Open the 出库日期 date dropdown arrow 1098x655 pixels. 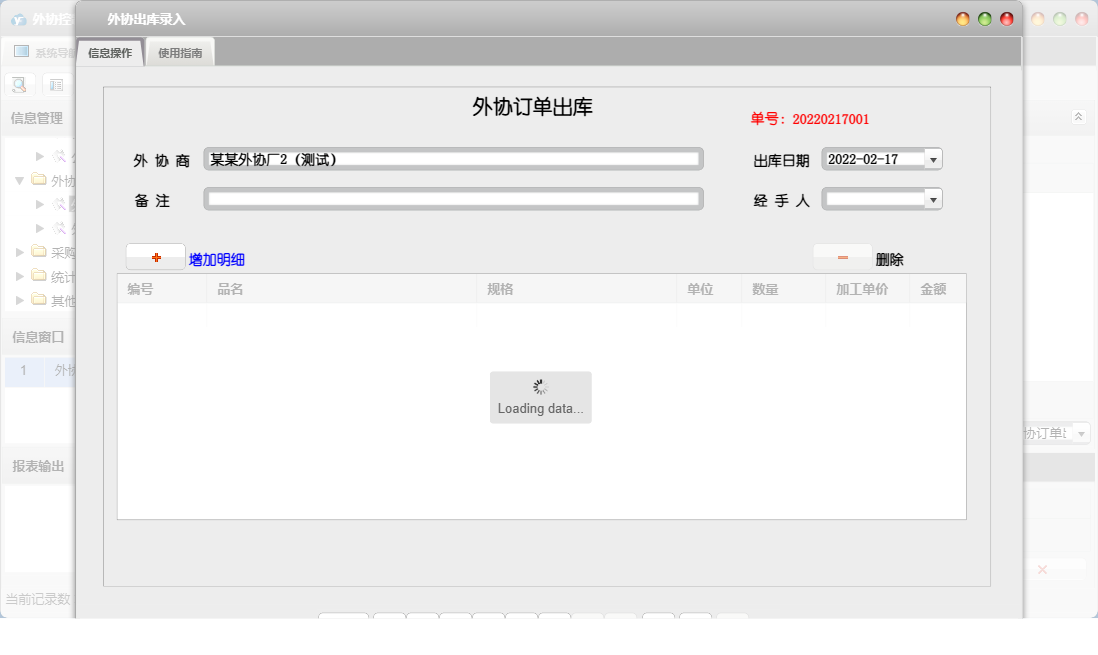pos(933,160)
